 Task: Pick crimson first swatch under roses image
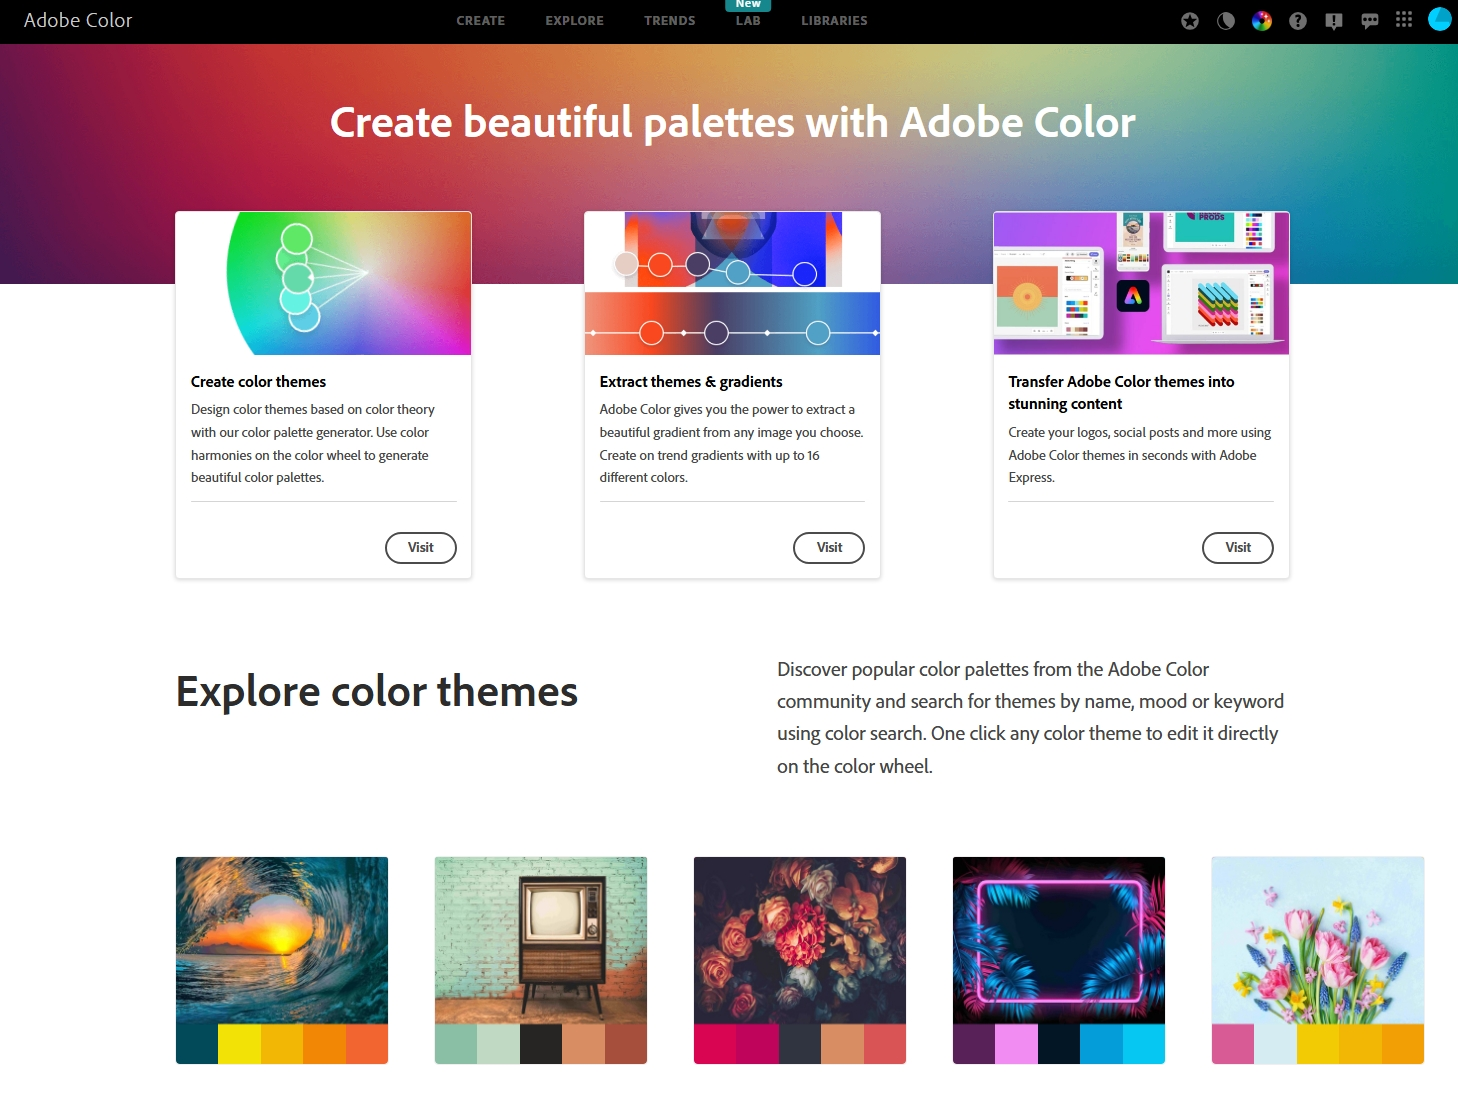point(715,1044)
